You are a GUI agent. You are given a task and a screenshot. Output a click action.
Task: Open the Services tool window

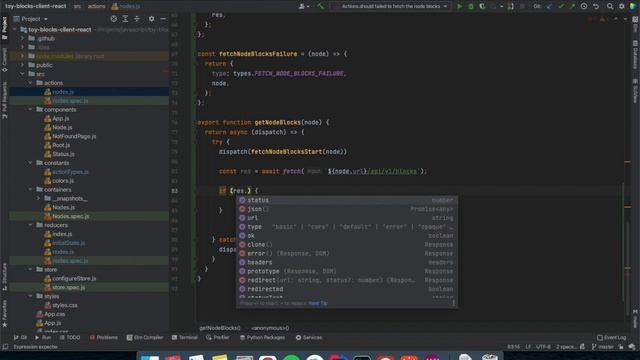309,338
